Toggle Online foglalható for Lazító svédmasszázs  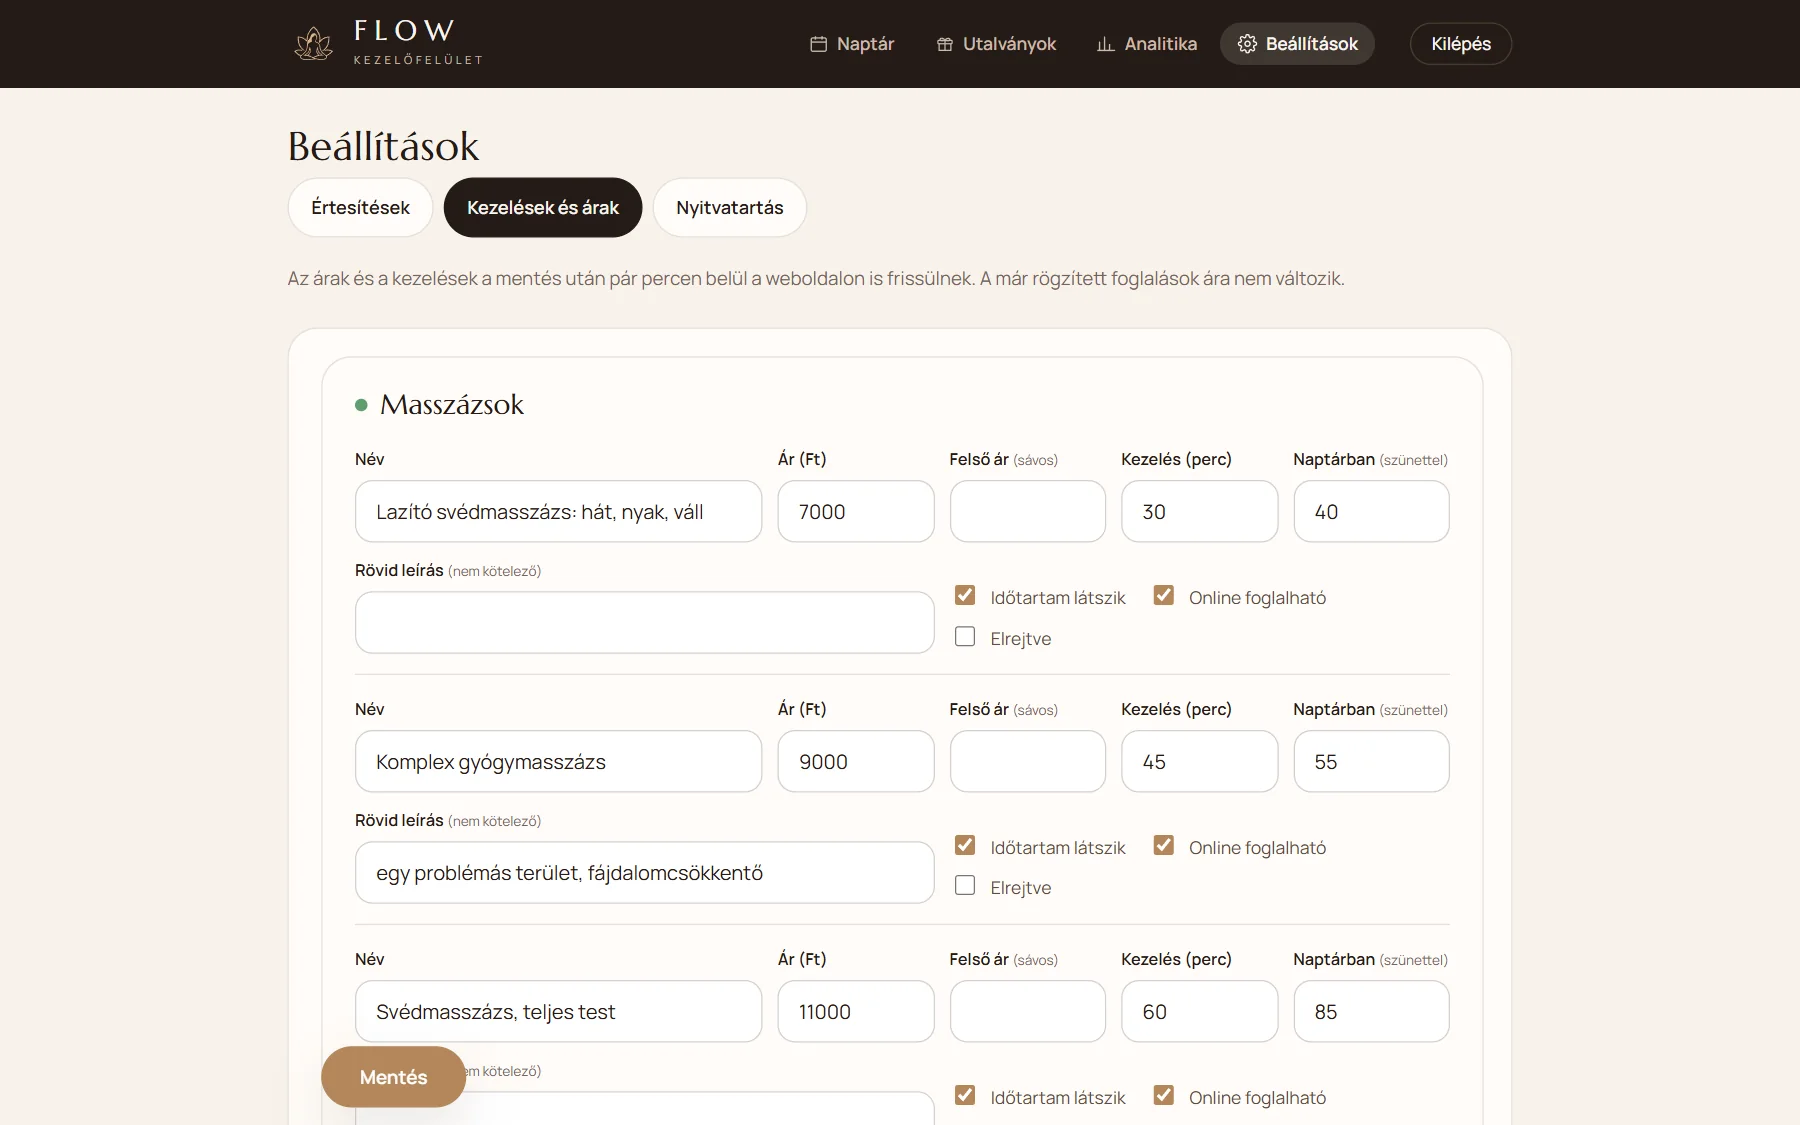click(x=1164, y=596)
